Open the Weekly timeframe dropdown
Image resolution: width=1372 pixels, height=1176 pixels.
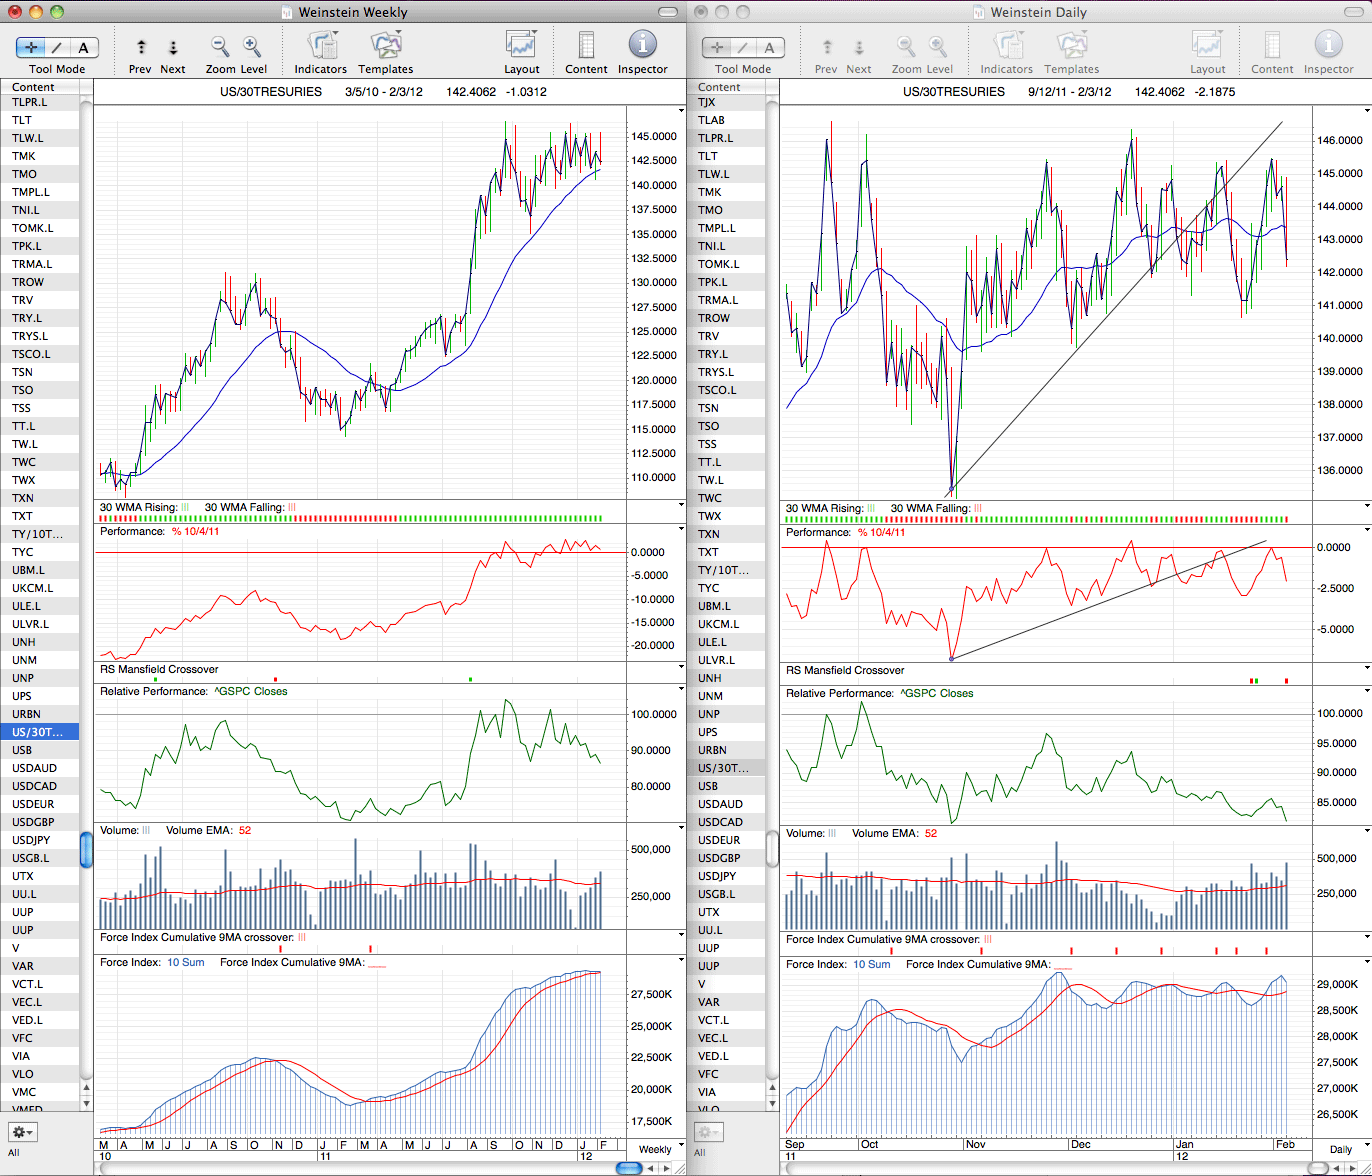tap(655, 1149)
